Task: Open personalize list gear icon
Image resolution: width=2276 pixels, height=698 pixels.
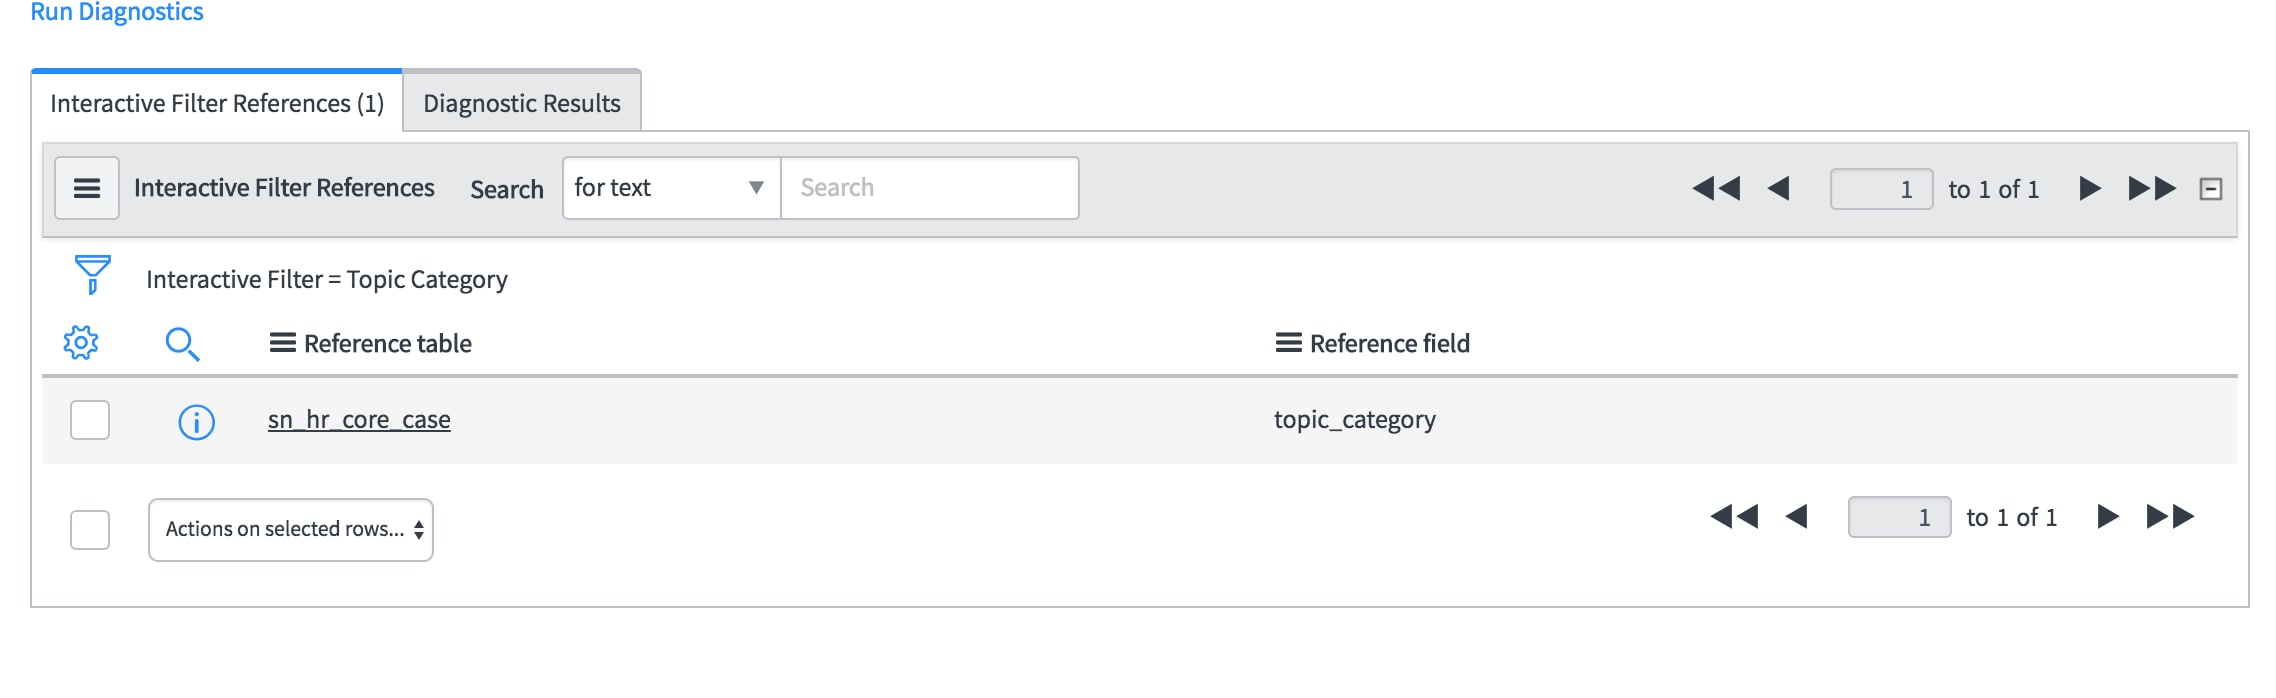Action: point(81,343)
